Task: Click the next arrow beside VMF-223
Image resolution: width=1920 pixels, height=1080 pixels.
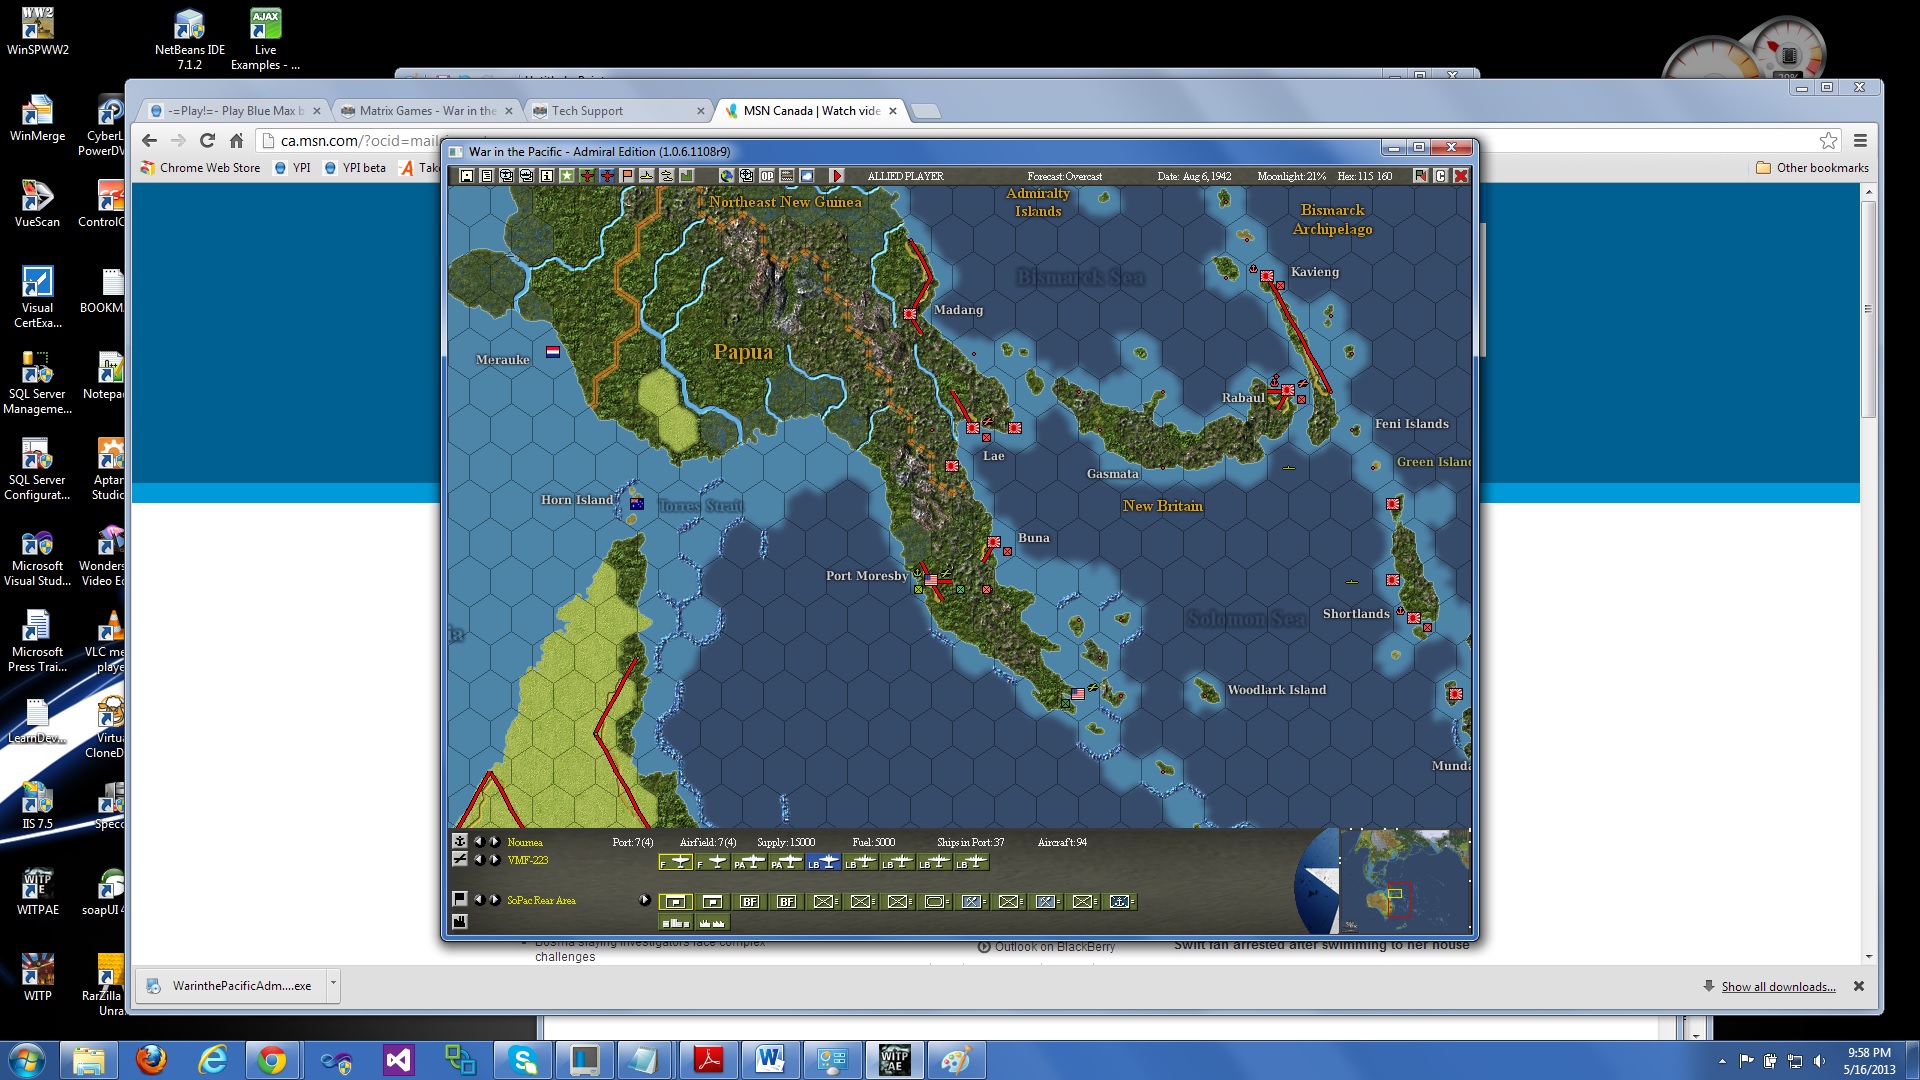Action: tap(495, 860)
